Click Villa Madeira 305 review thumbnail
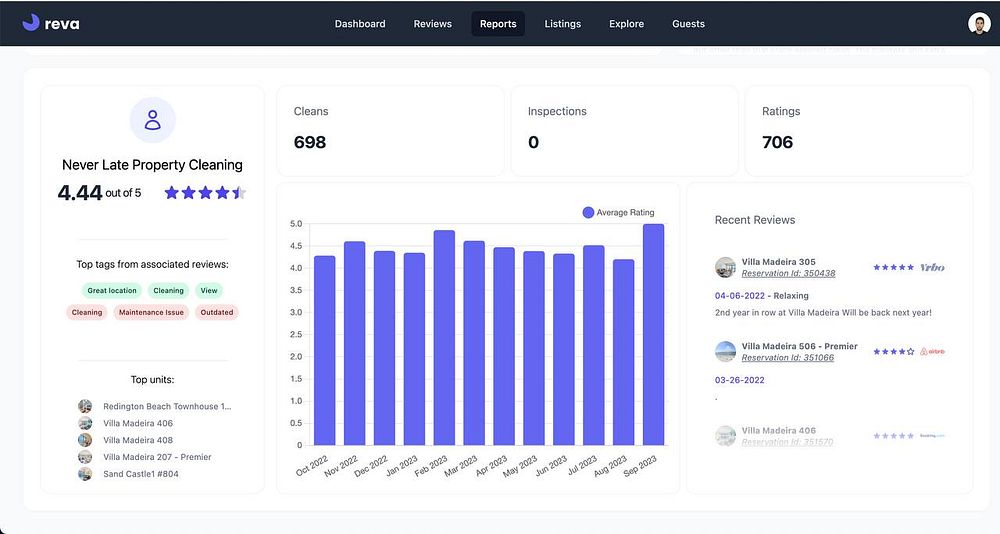 click(x=725, y=267)
